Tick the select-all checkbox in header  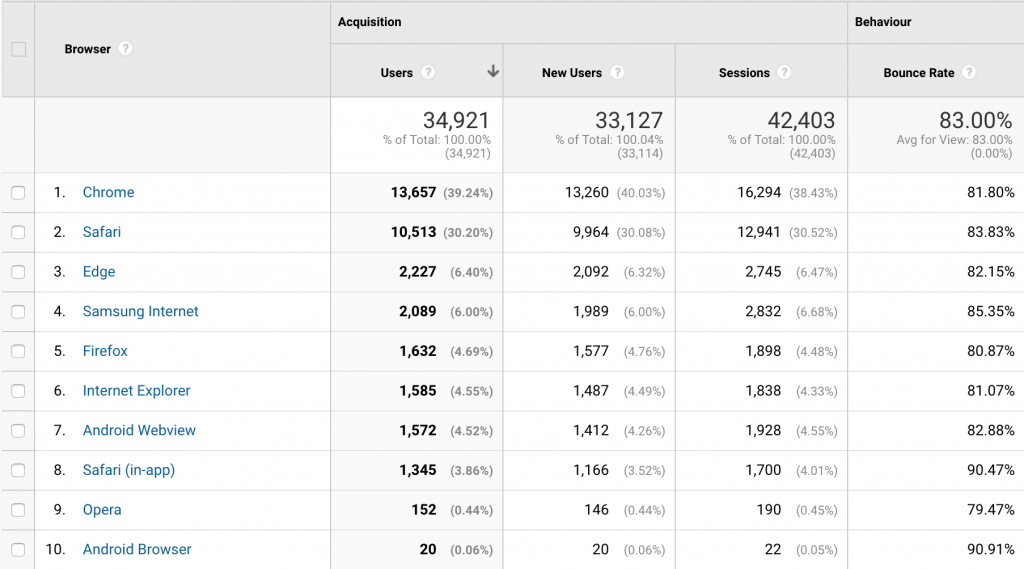coord(18,49)
